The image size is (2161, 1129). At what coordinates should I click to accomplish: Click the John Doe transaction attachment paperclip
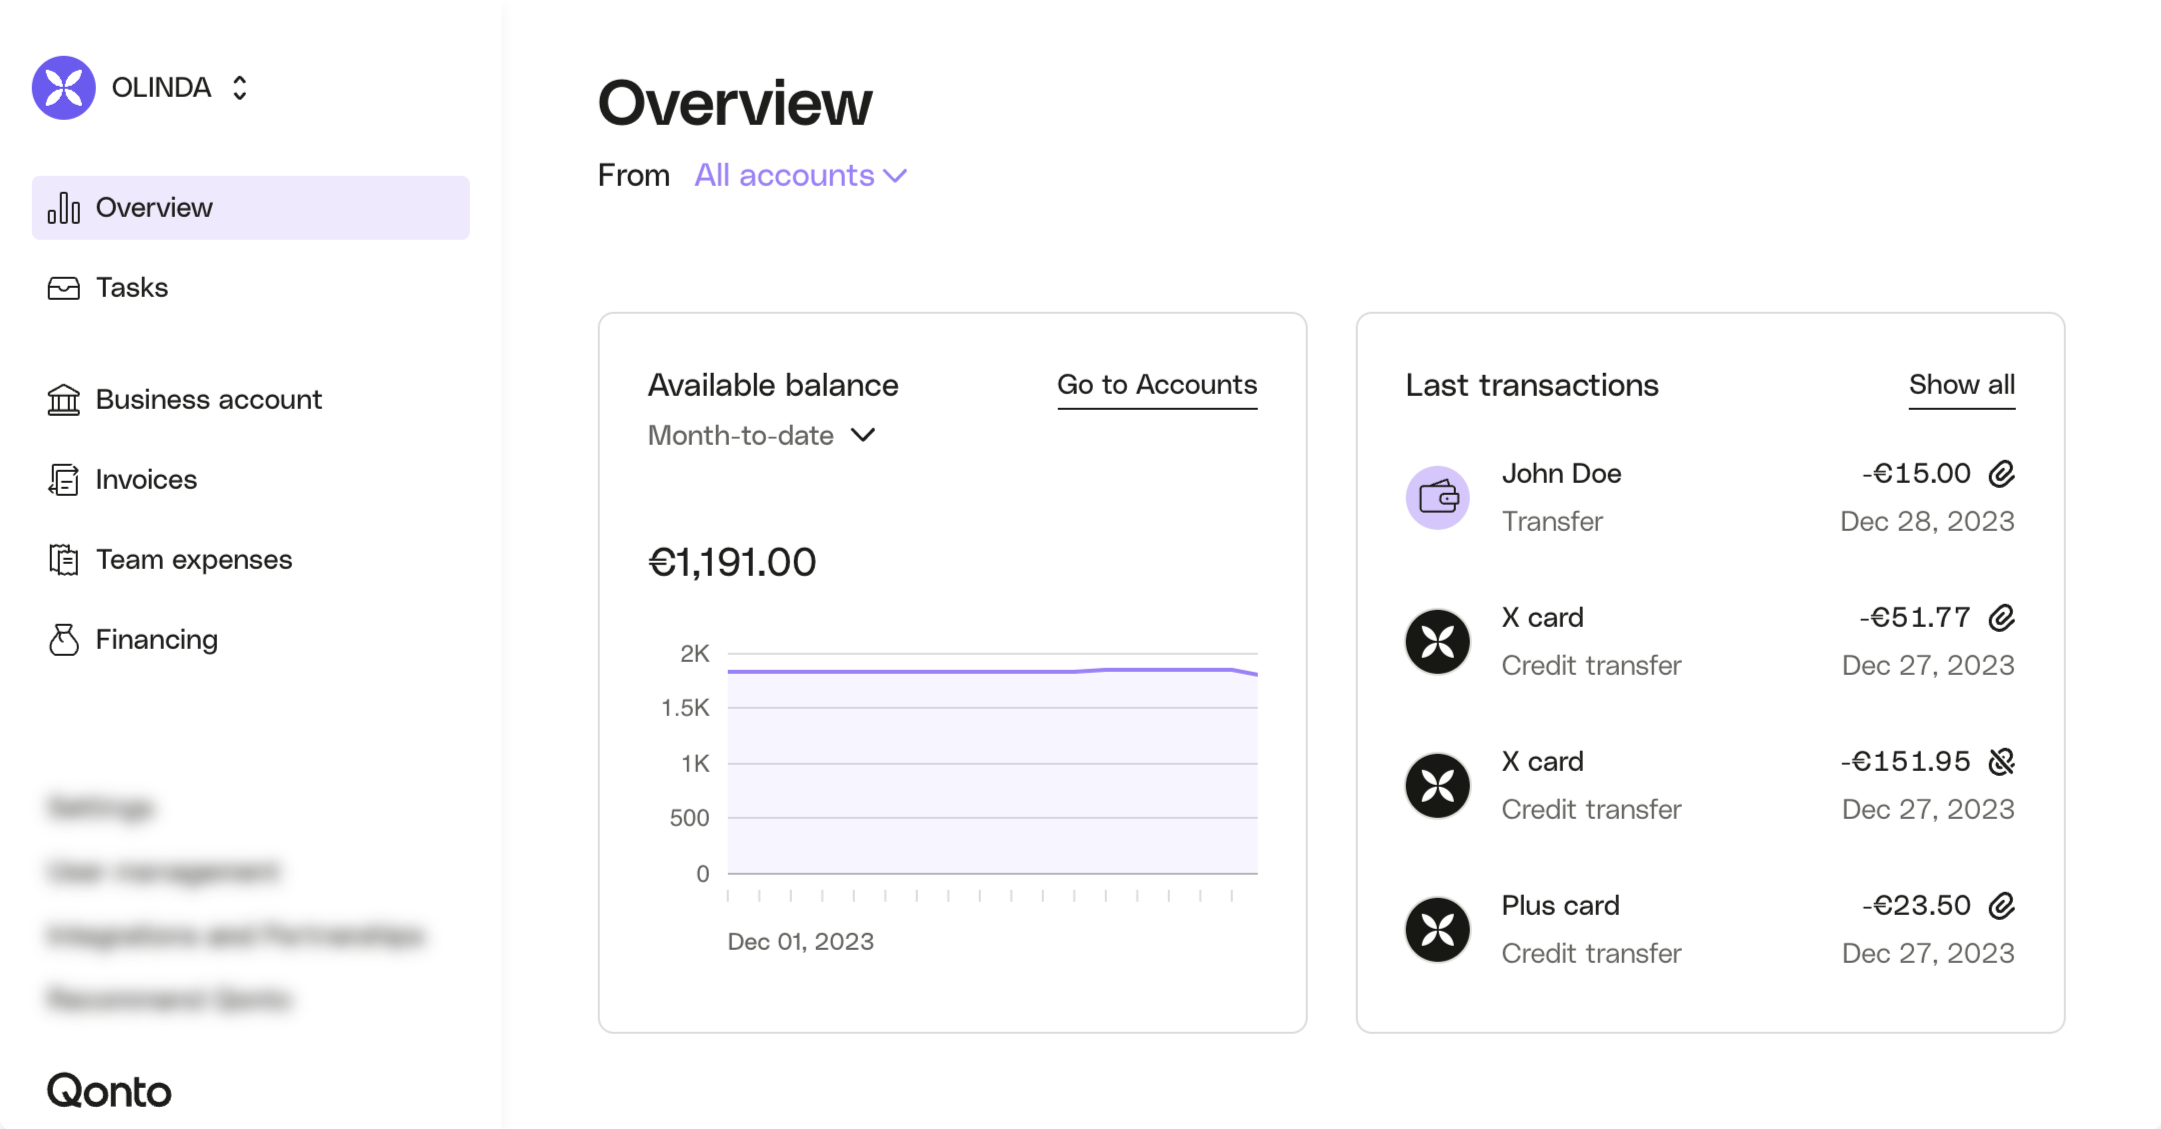coord(2001,474)
